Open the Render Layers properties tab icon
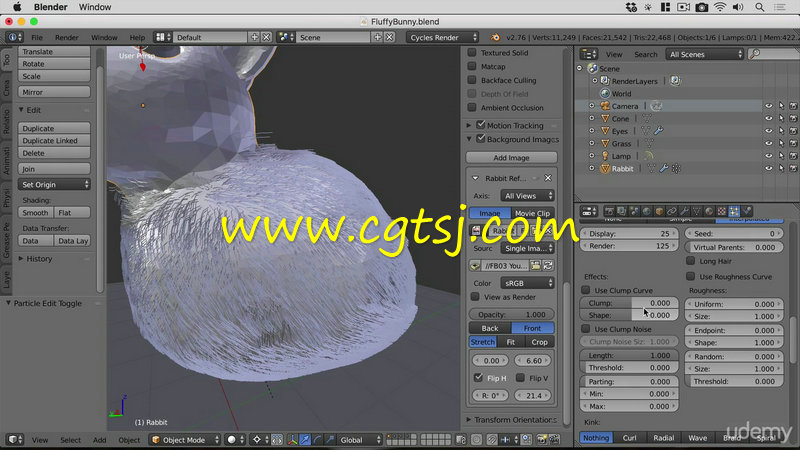This screenshot has height=450, width=800. point(621,211)
